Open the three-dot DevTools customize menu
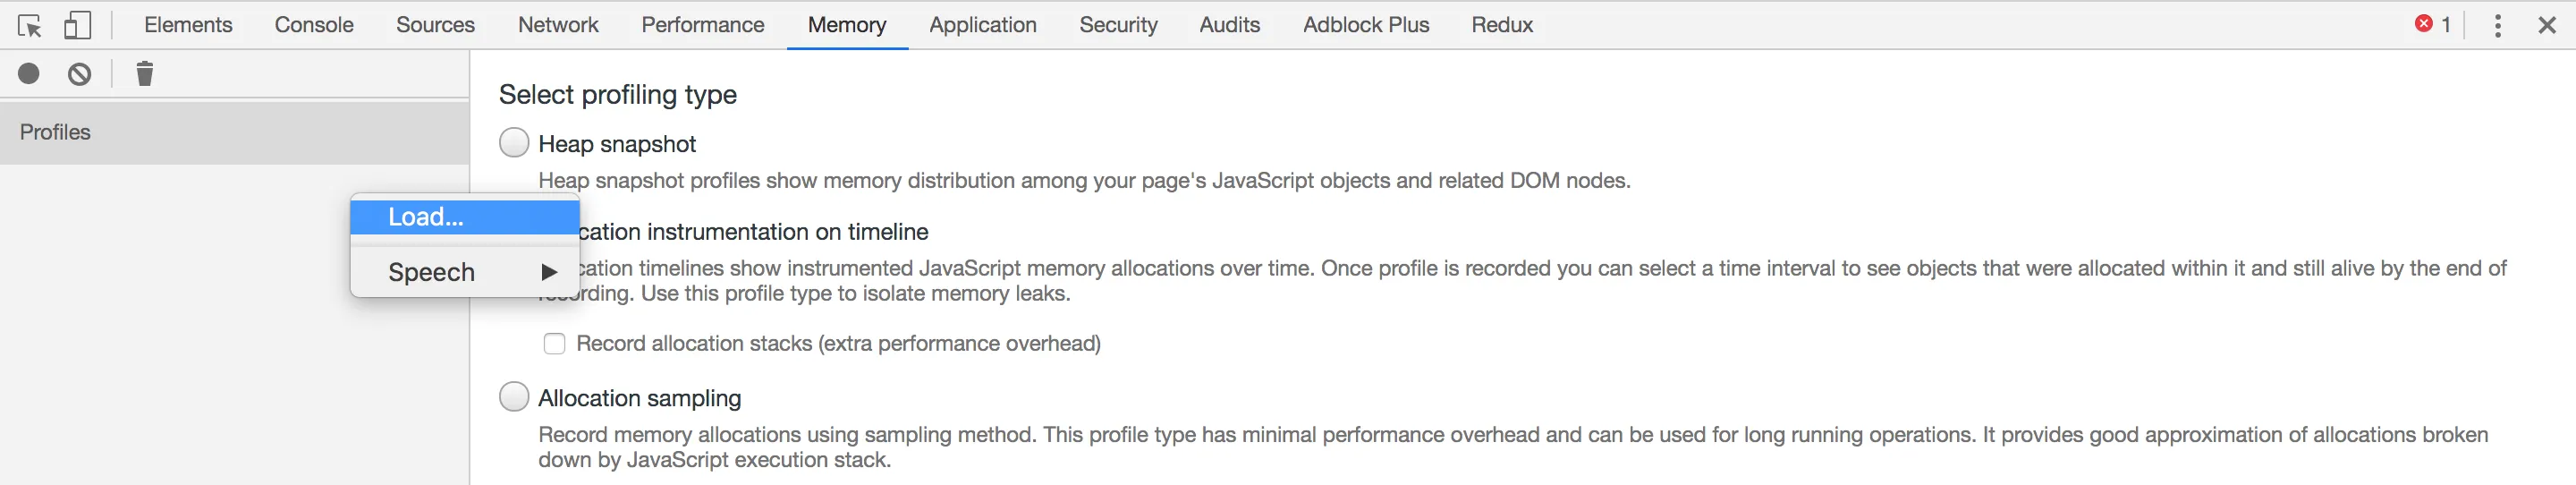The height and width of the screenshot is (485, 2576). coord(2497,25)
